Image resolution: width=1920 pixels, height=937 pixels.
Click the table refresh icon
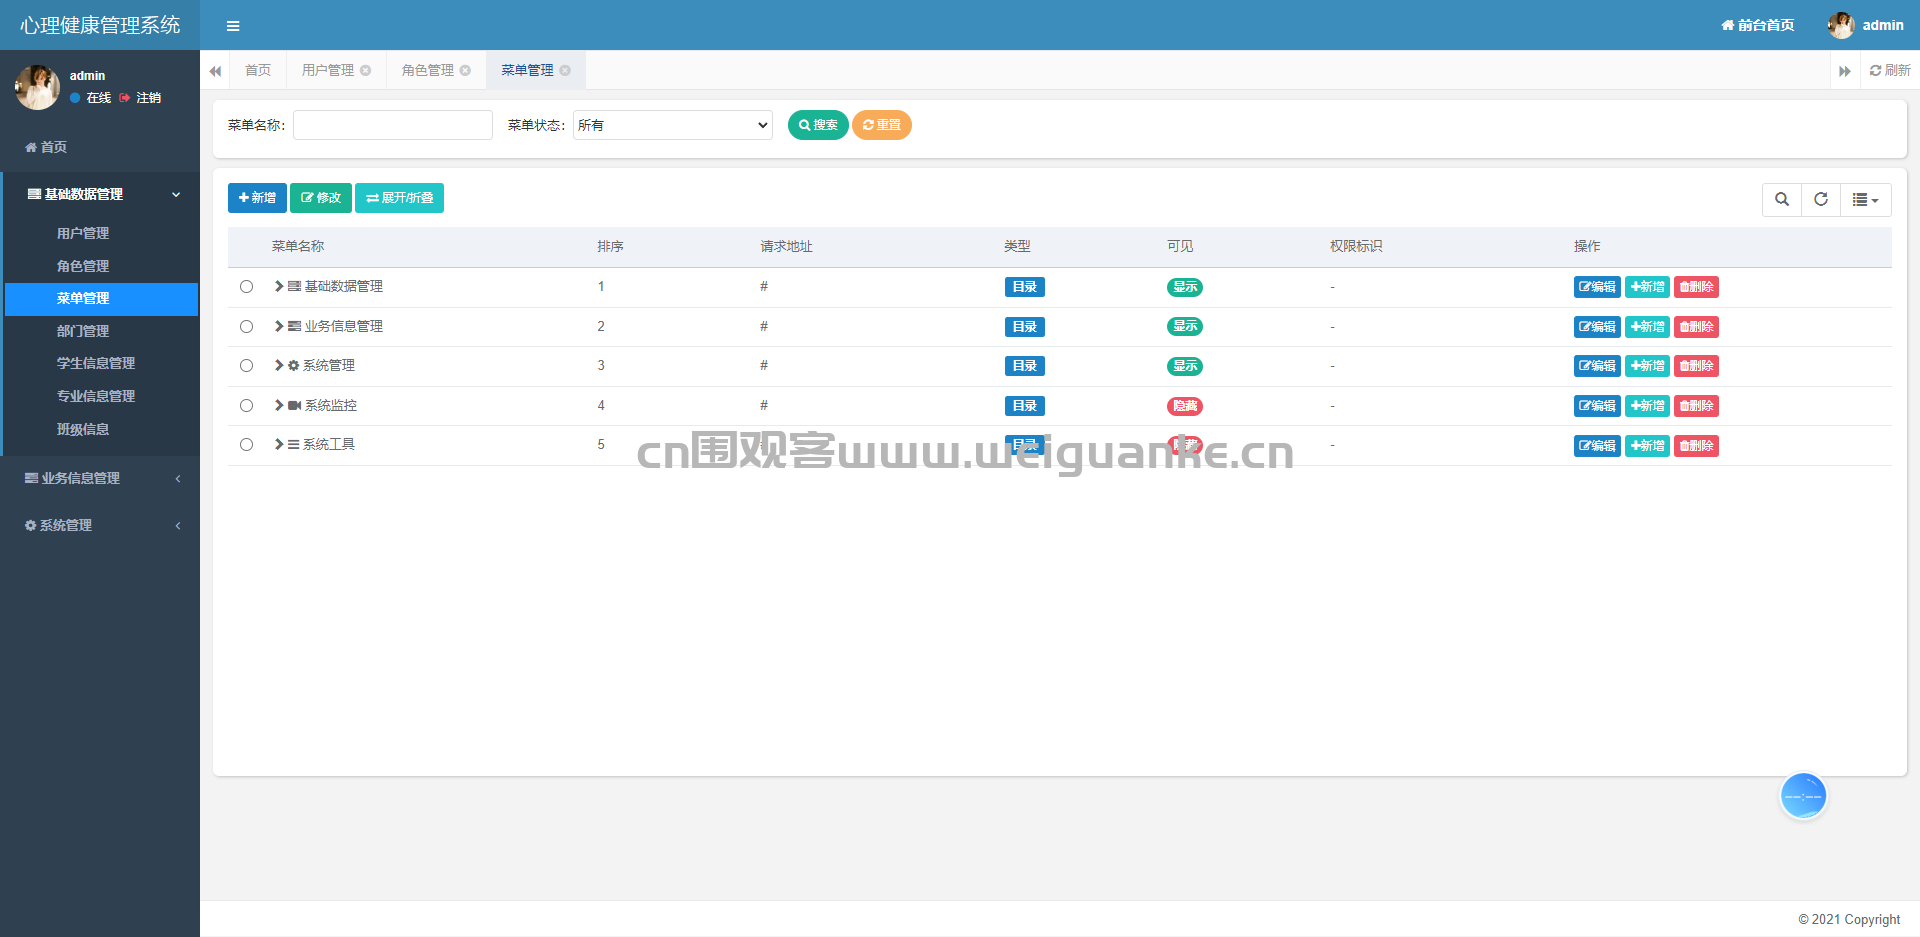(x=1821, y=199)
